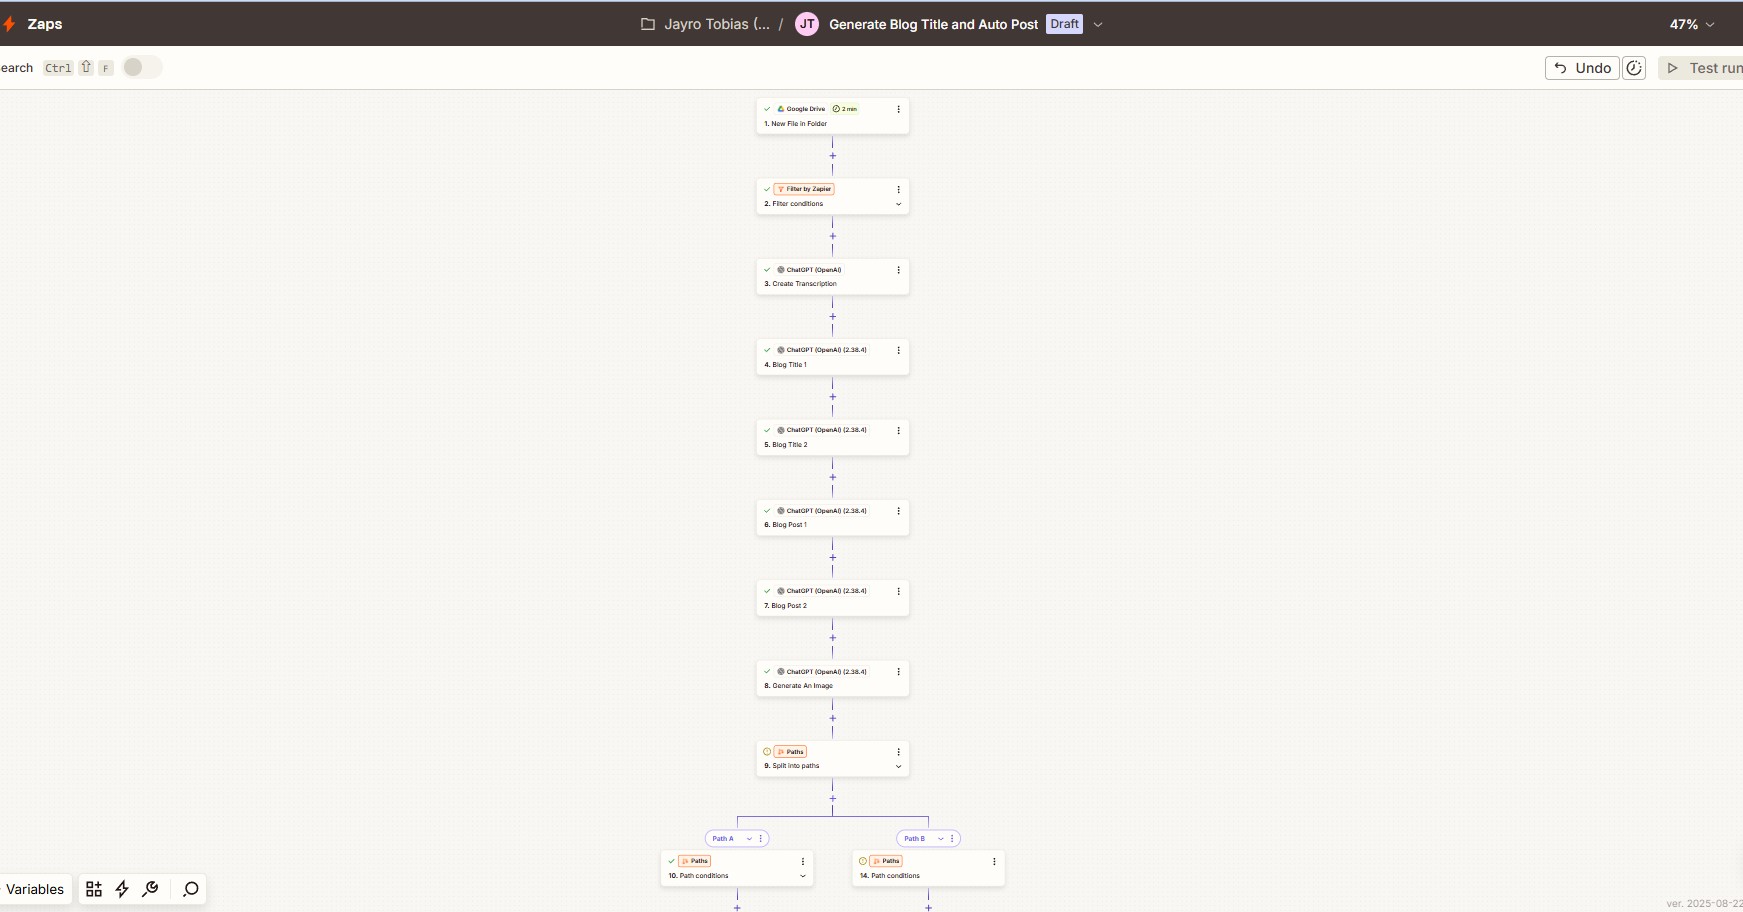Open three-dot menu on step 10 Path conditions
This screenshot has width=1743, height=912.
click(802, 861)
